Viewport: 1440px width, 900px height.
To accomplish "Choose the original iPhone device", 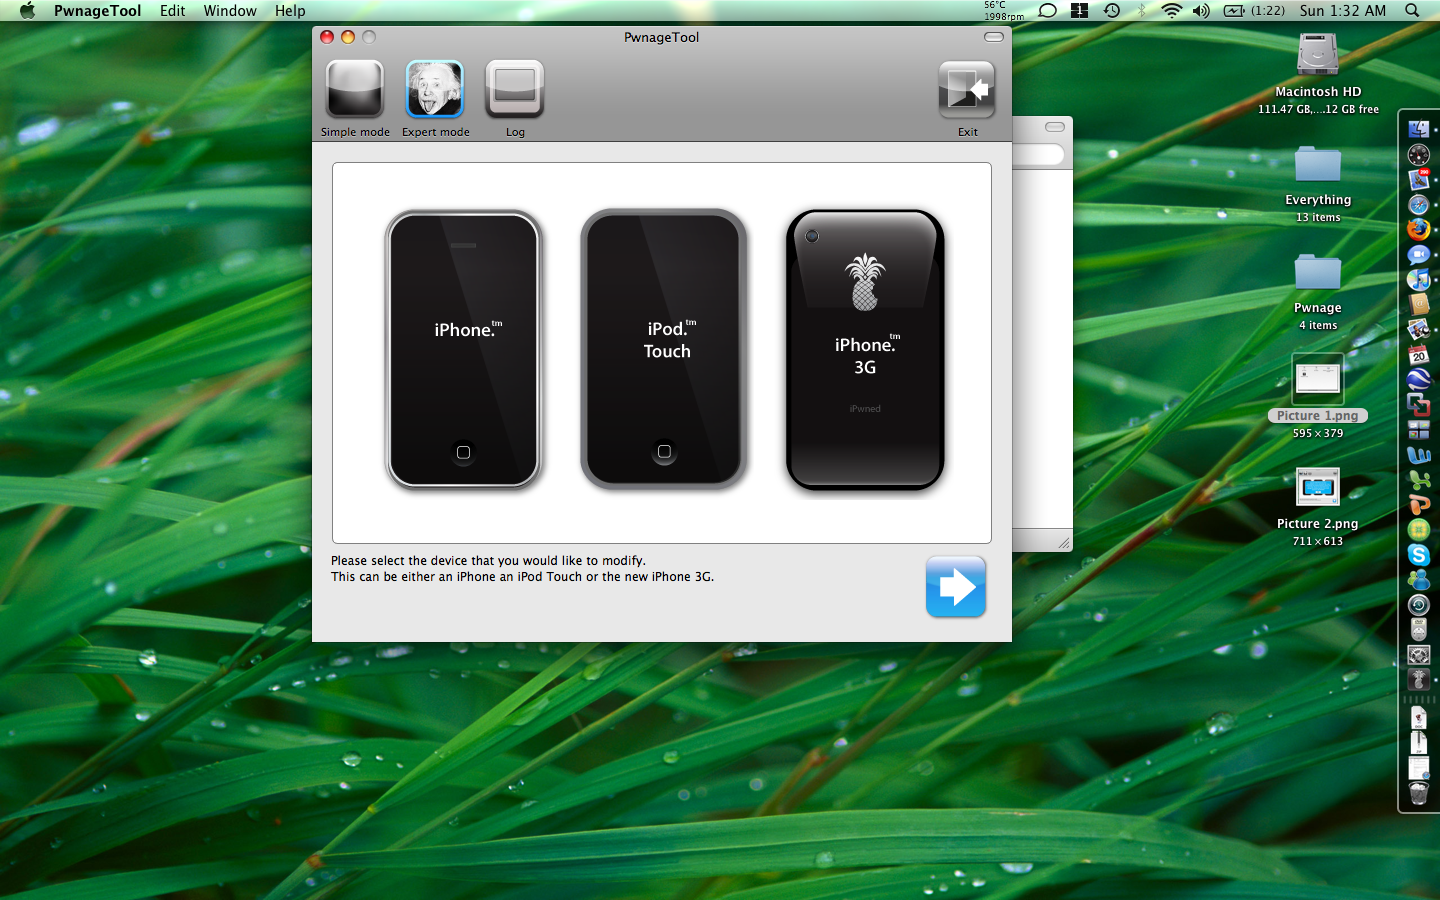I will (x=463, y=349).
